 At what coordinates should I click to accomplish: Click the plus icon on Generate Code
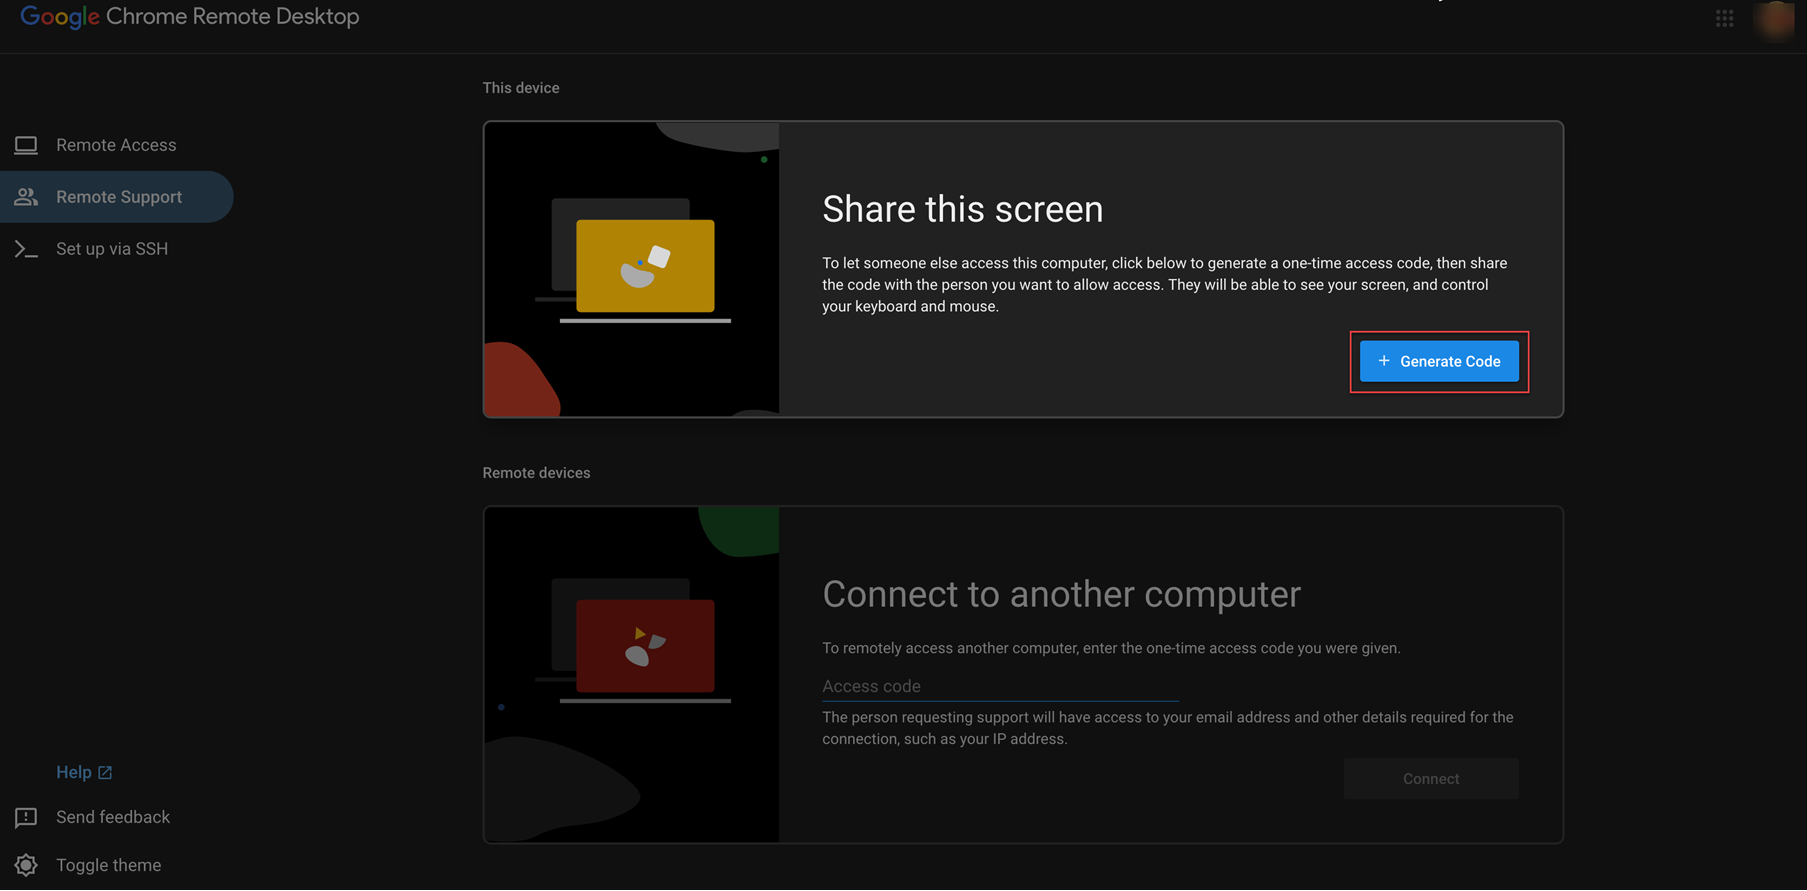click(x=1384, y=361)
